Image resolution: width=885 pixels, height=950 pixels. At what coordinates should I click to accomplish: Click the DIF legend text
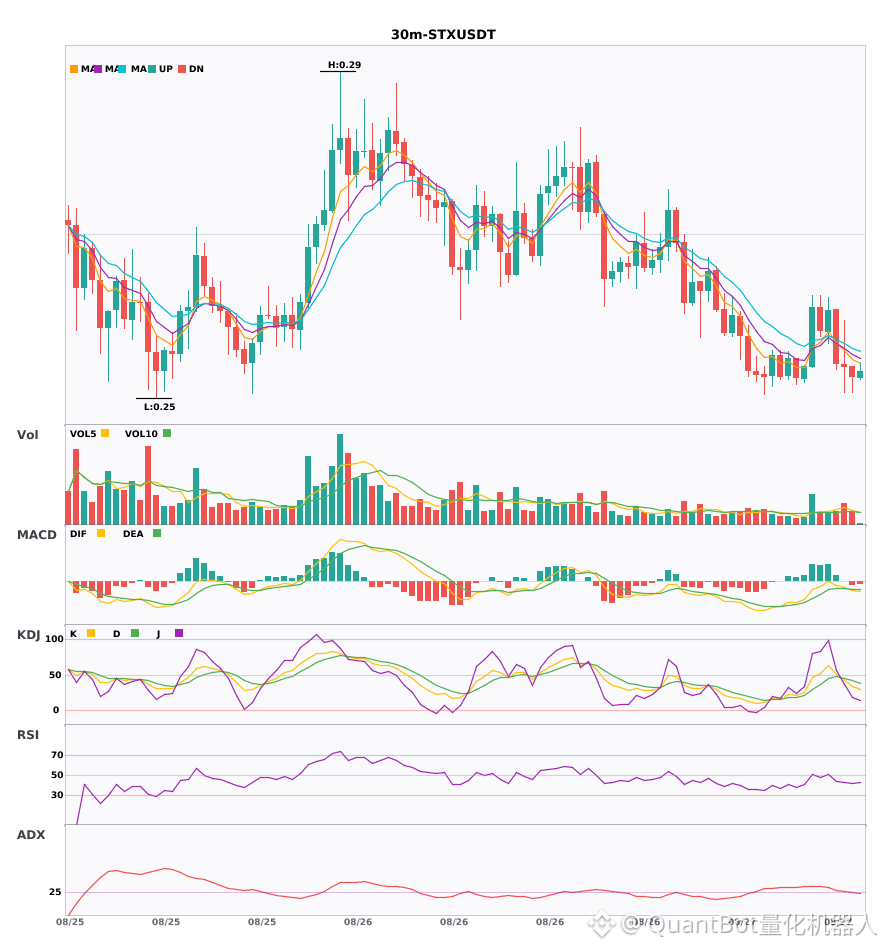tap(78, 534)
